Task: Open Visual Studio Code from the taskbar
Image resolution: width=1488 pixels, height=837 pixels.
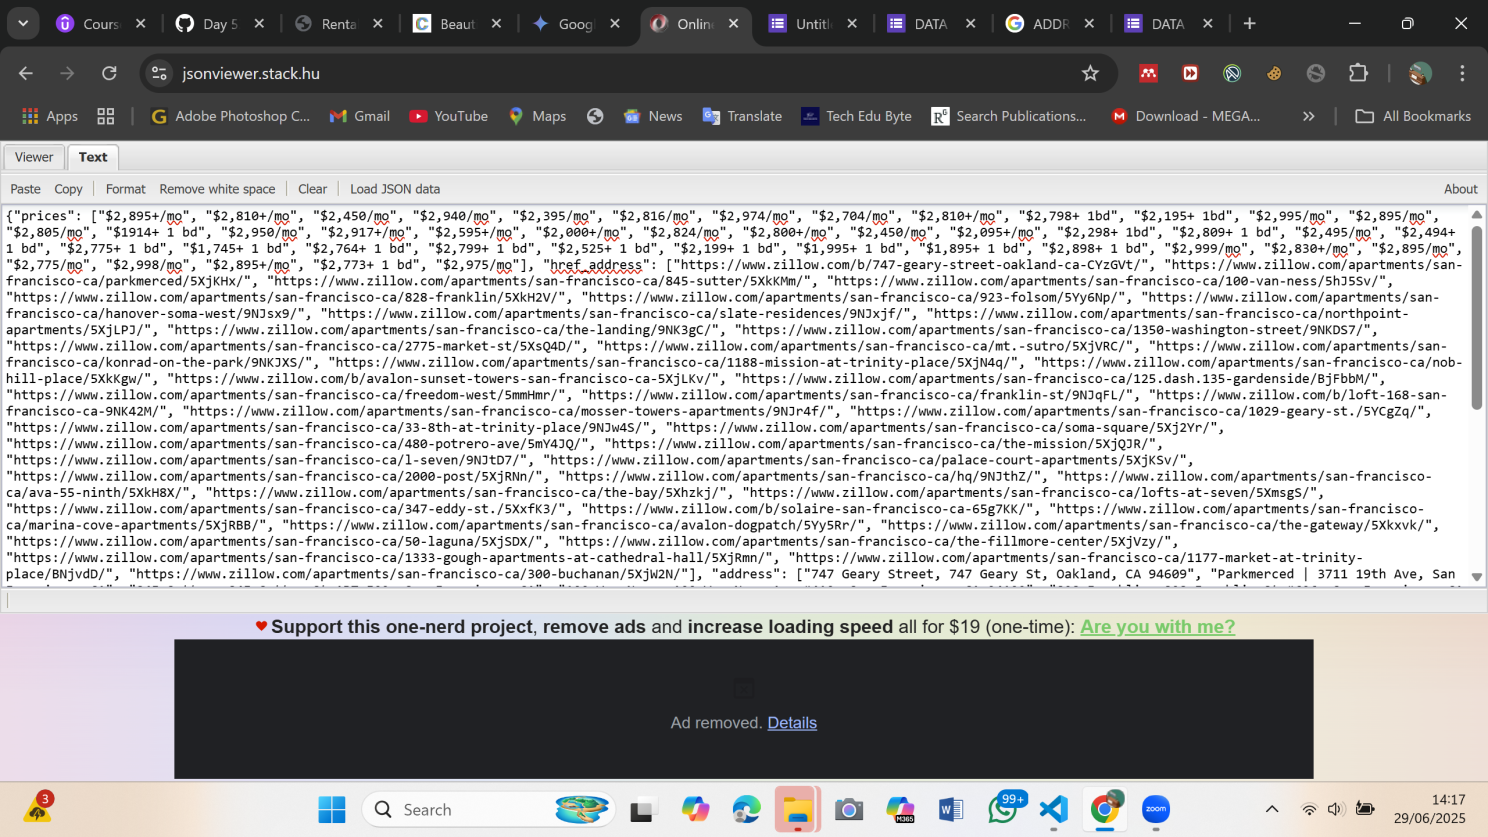Action: click(x=1054, y=809)
